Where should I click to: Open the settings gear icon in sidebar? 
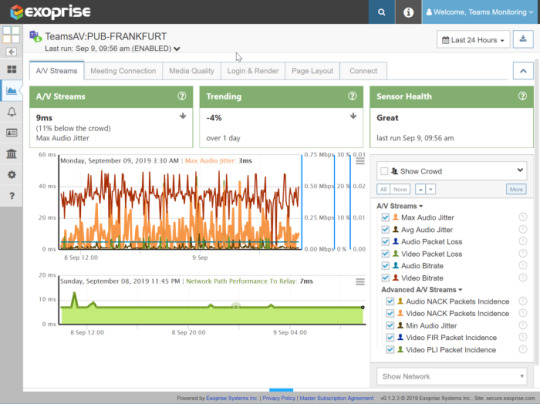[11, 175]
